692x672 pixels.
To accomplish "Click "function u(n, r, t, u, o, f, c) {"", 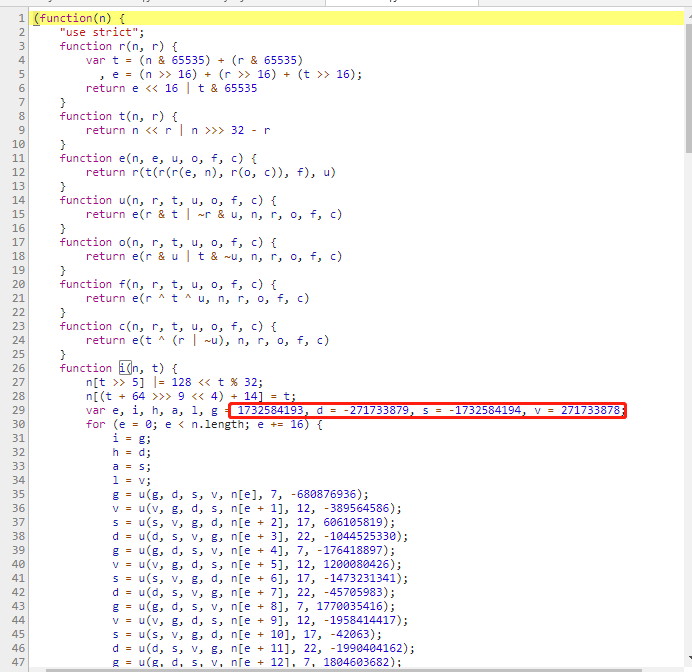I will [x=168, y=200].
